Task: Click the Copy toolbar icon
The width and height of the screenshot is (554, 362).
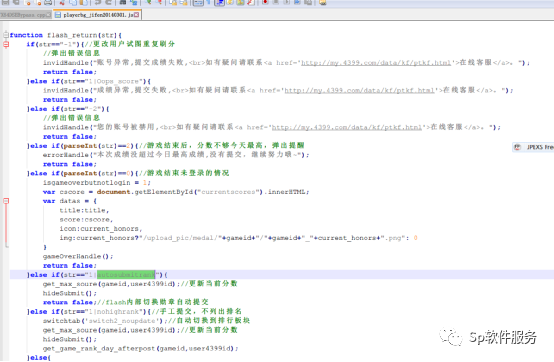Action: coord(73,2)
